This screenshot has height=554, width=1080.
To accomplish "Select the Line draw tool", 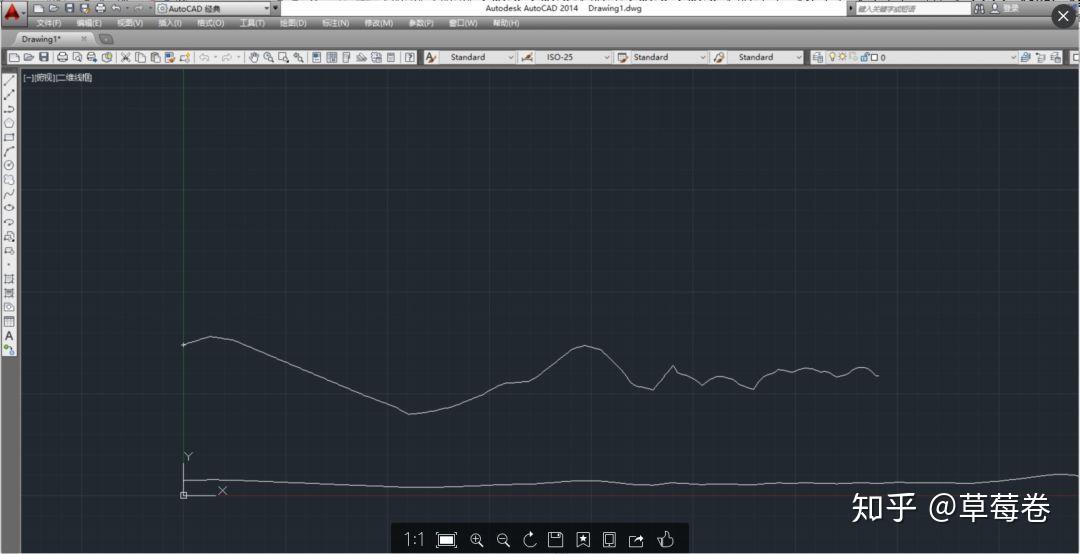I will [9, 81].
